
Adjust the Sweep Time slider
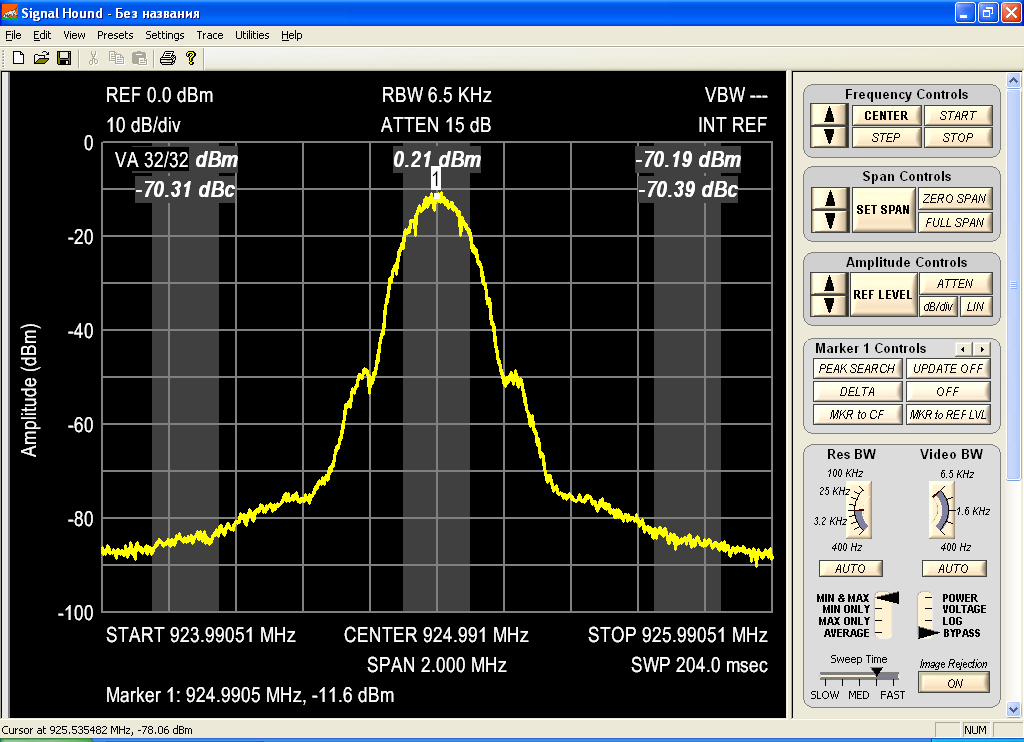(877, 673)
